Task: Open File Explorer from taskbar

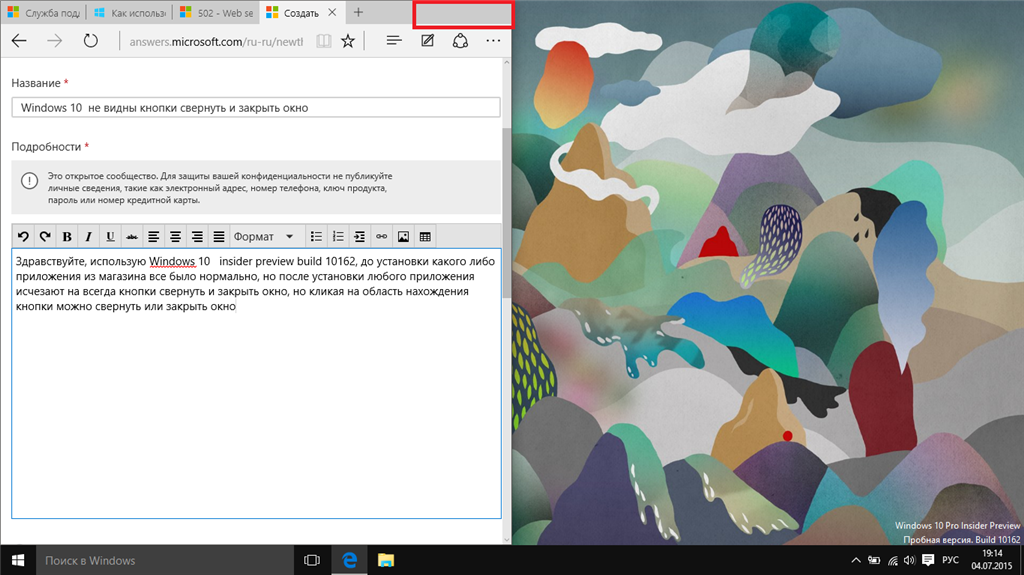Action: click(386, 560)
